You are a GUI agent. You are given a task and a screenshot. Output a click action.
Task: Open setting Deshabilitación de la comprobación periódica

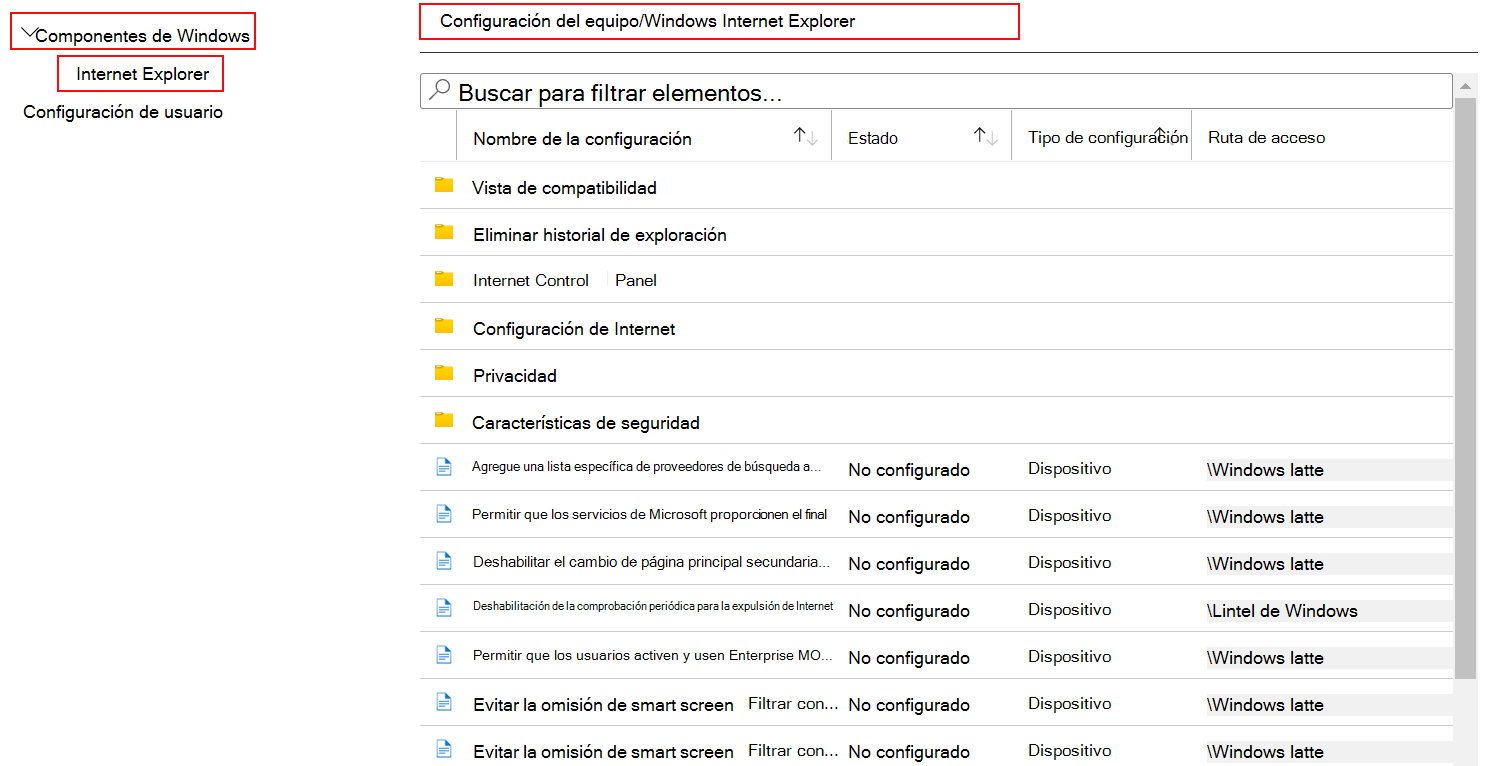(653, 607)
